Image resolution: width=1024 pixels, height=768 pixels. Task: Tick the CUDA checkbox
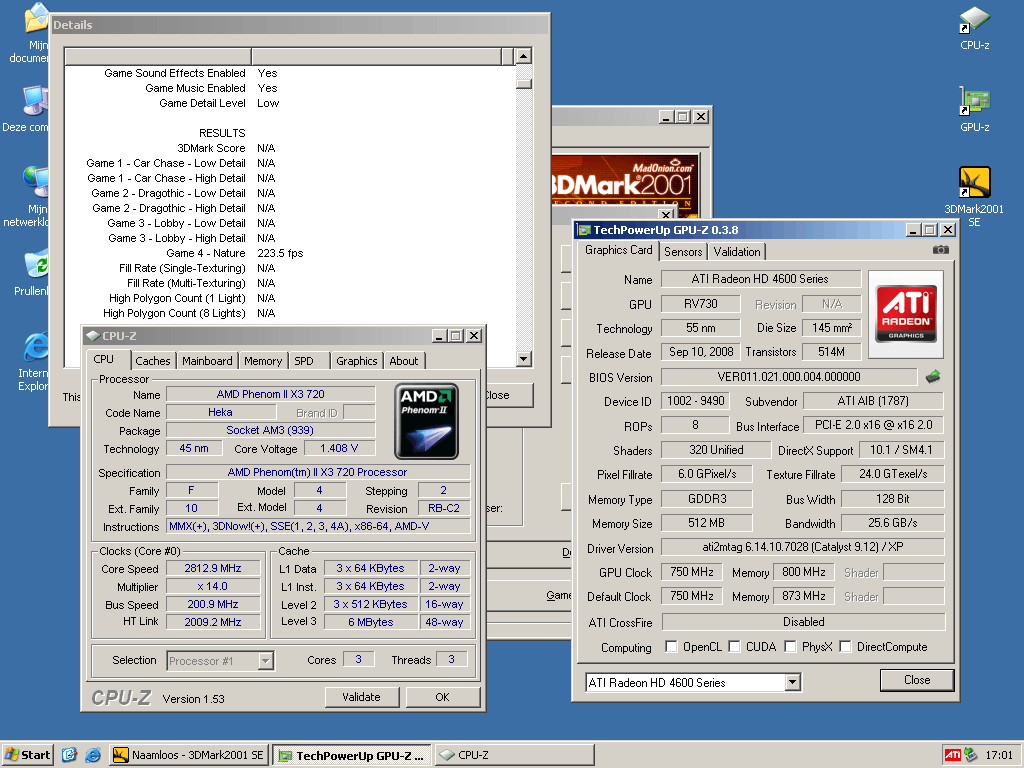coord(735,647)
